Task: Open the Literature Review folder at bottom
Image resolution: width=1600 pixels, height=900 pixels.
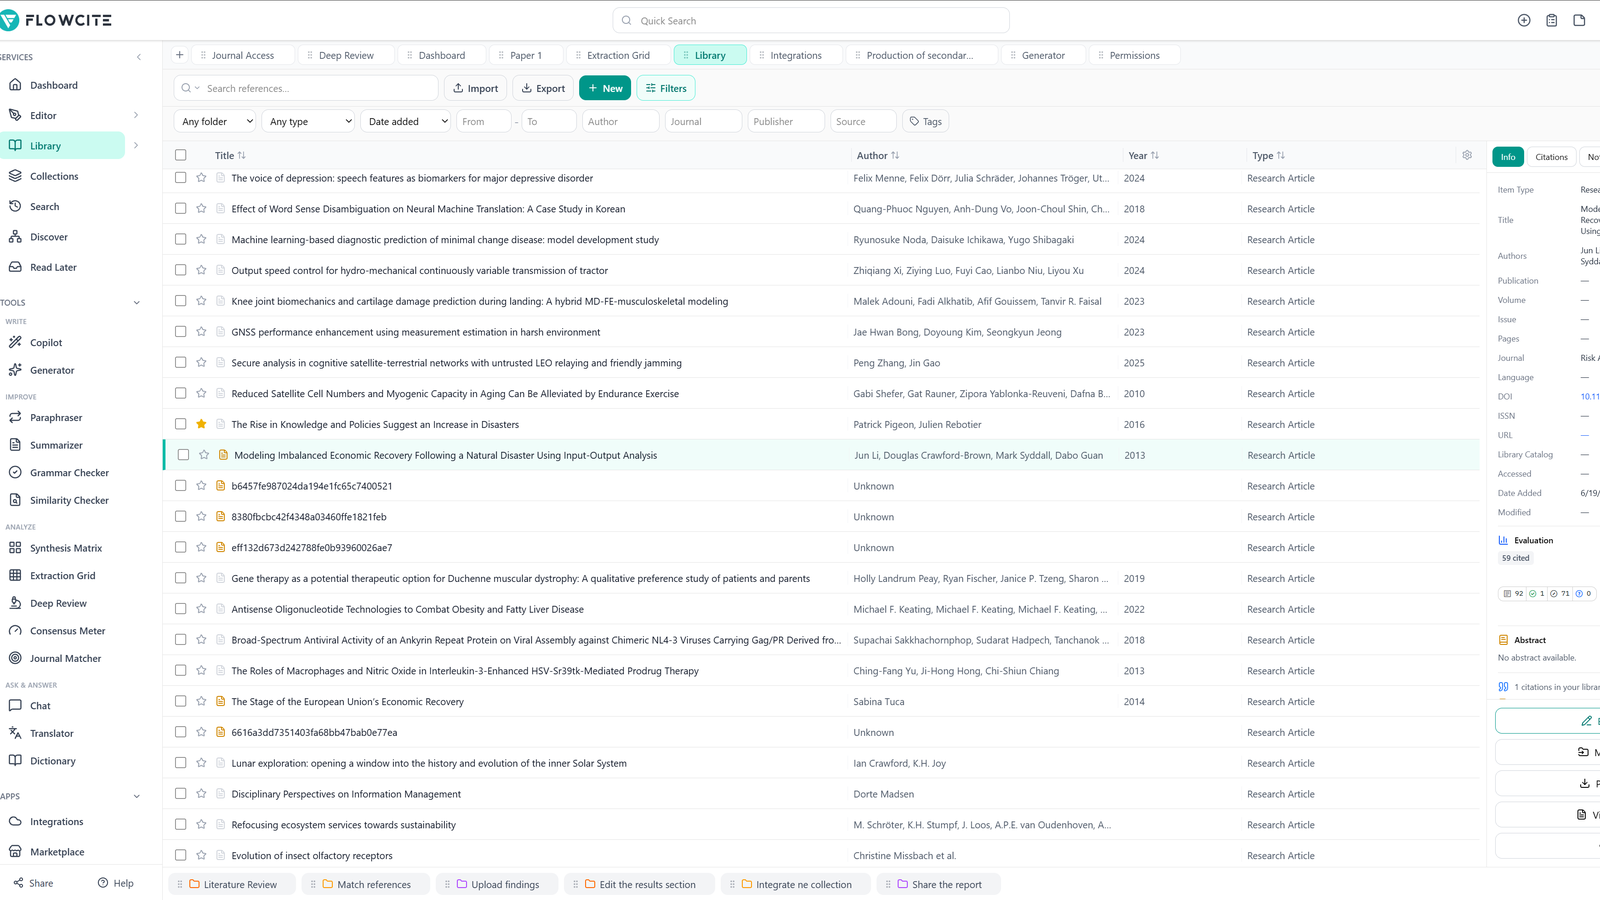Action: tap(232, 884)
